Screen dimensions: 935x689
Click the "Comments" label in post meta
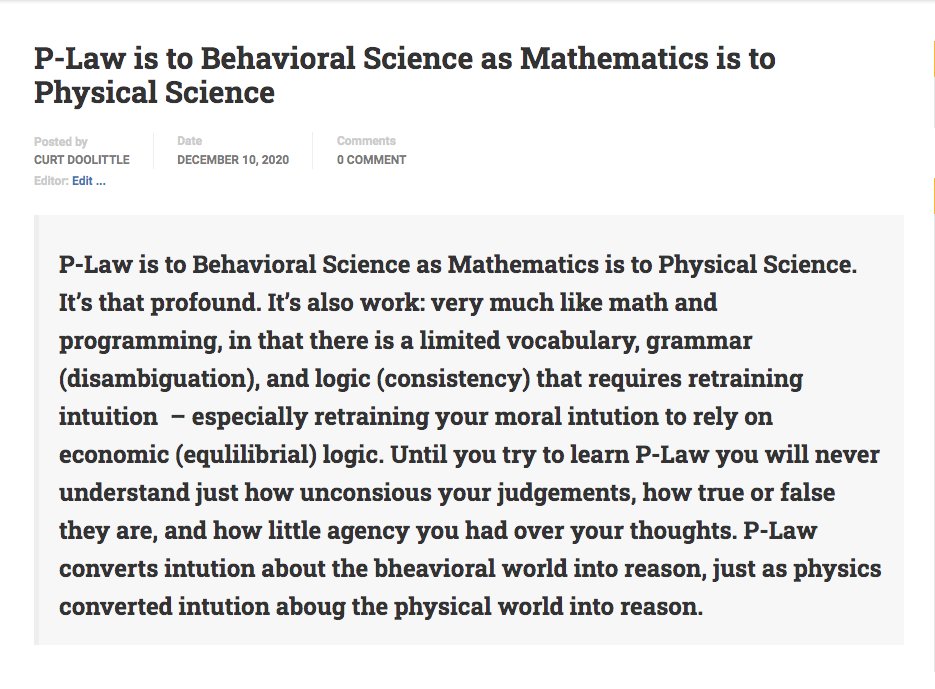366,141
